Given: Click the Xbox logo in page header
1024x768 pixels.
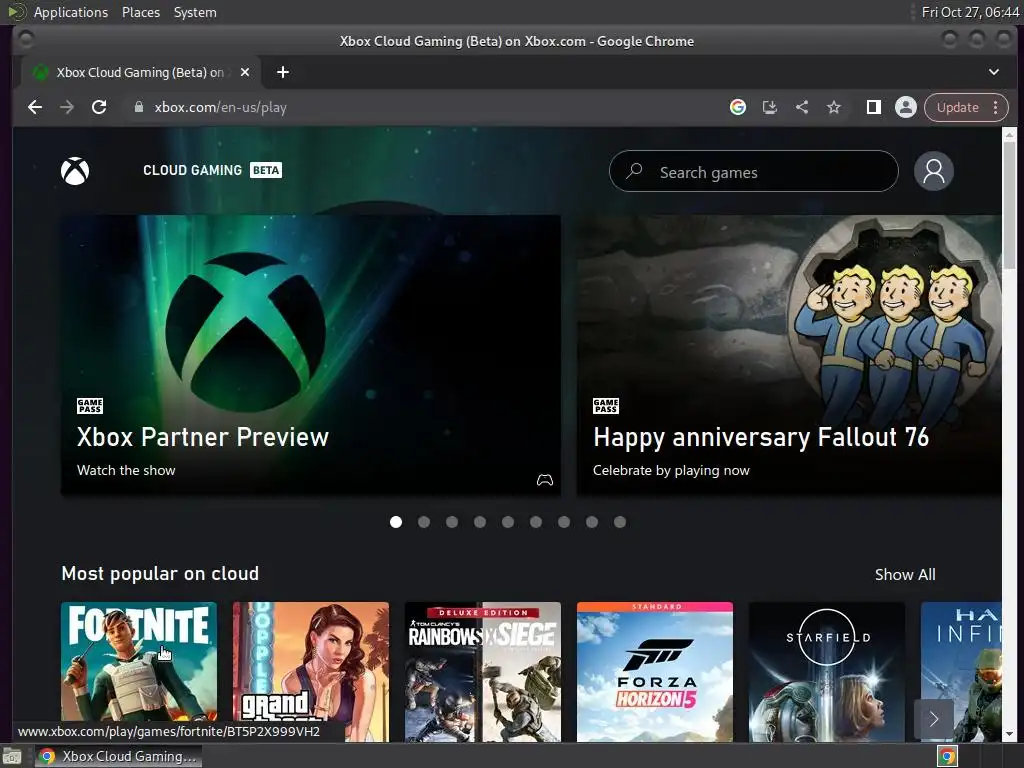Looking at the screenshot, I should pos(75,171).
